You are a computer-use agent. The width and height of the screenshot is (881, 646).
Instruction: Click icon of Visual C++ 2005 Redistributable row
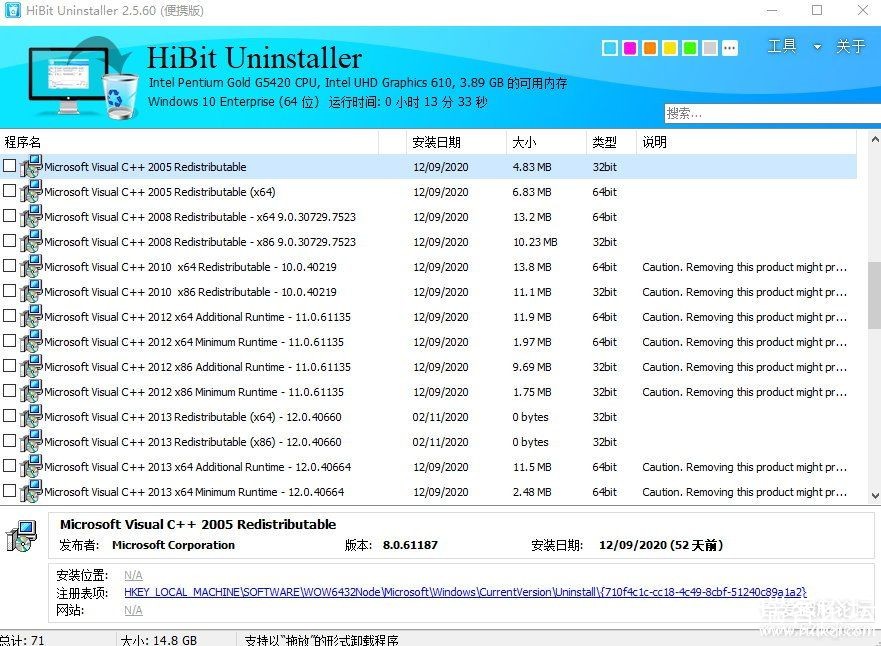31,166
